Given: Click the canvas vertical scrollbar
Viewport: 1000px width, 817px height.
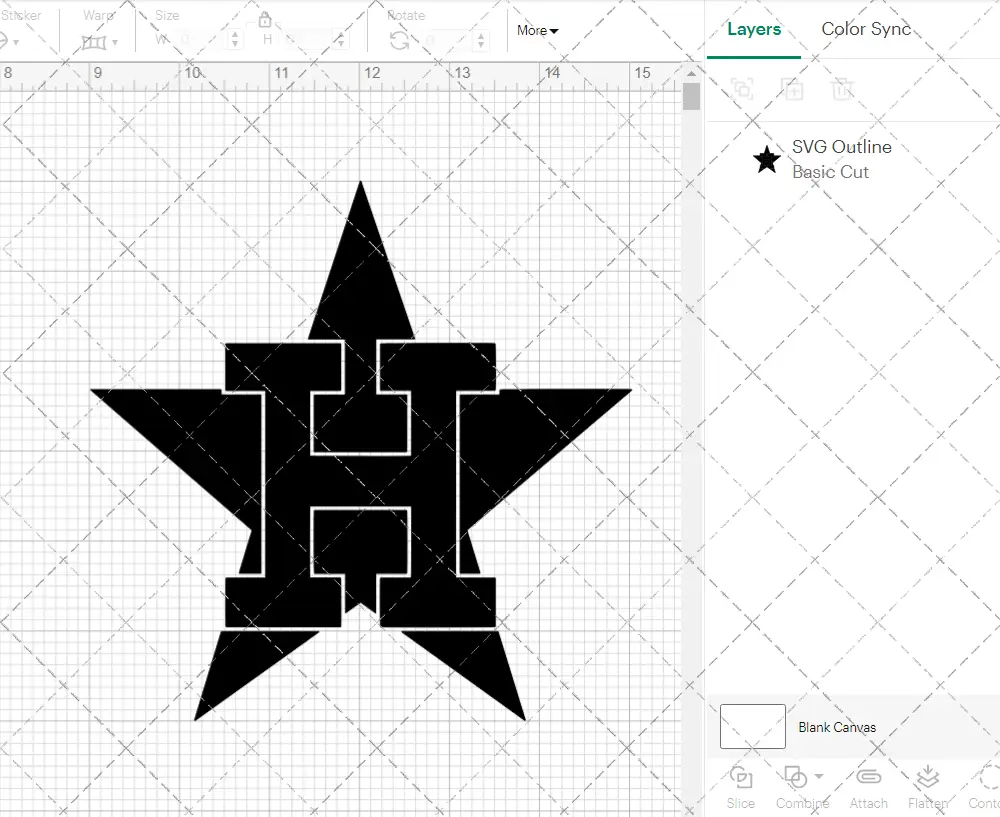Looking at the screenshot, I should 691,95.
